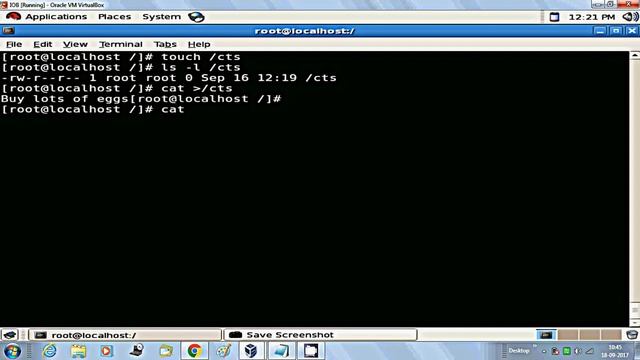The width and height of the screenshot is (640, 360).
Task: Open the terminal View menu
Action: click(x=75, y=44)
